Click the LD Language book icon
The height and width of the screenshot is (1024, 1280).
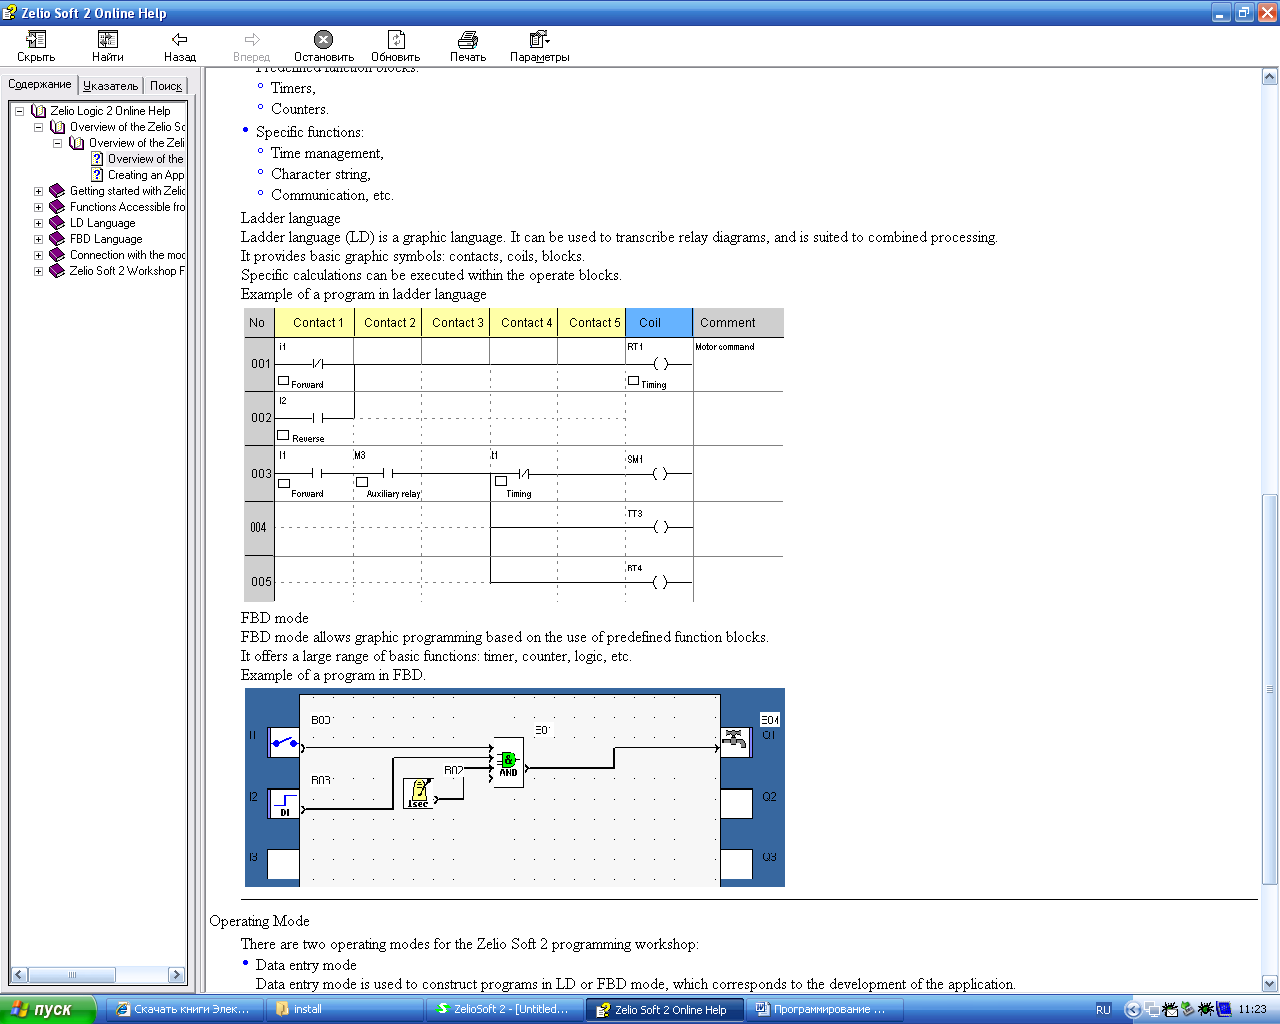click(57, 223)
